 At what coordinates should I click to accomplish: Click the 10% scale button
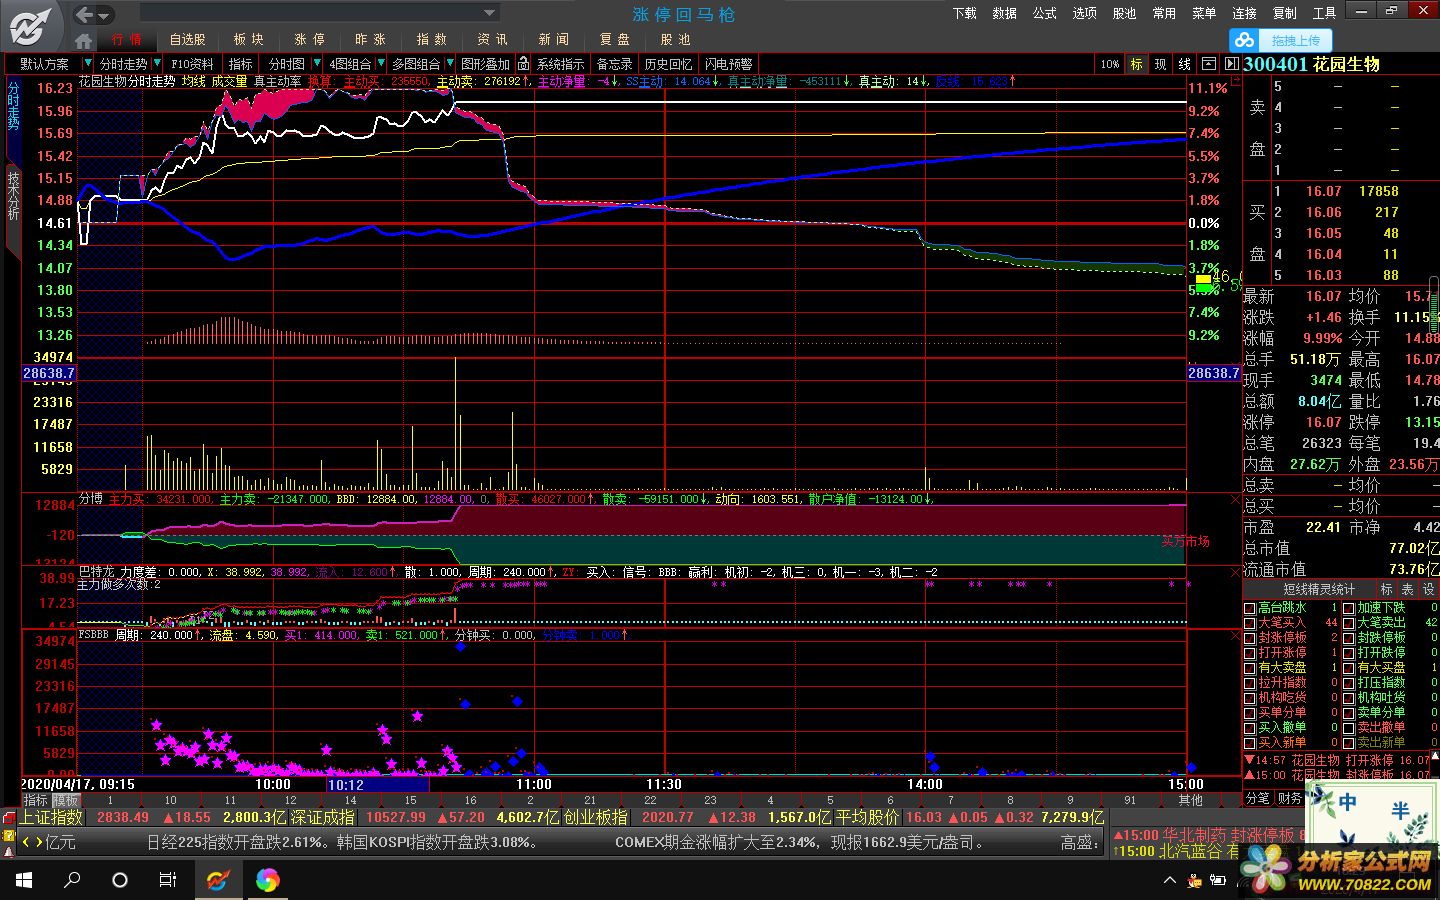1110,63
